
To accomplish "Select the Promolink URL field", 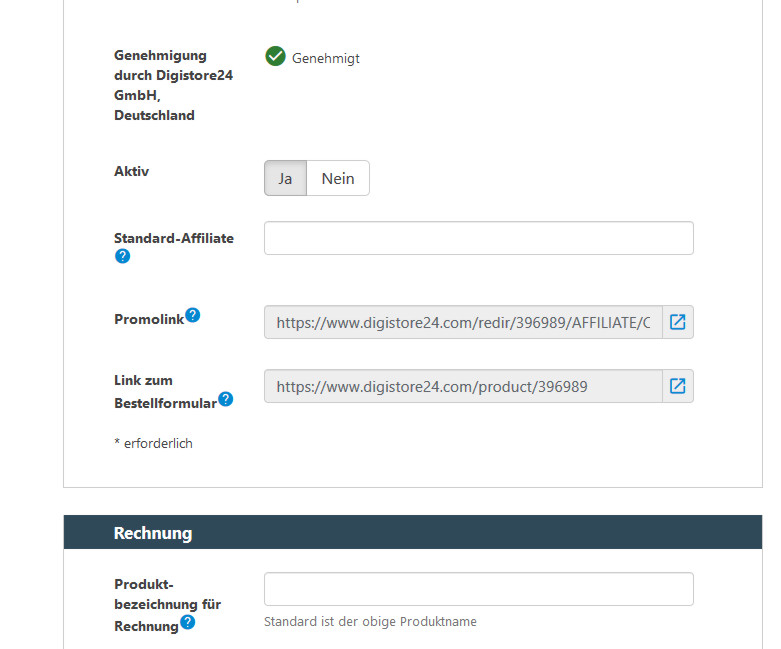I will 463,323.
